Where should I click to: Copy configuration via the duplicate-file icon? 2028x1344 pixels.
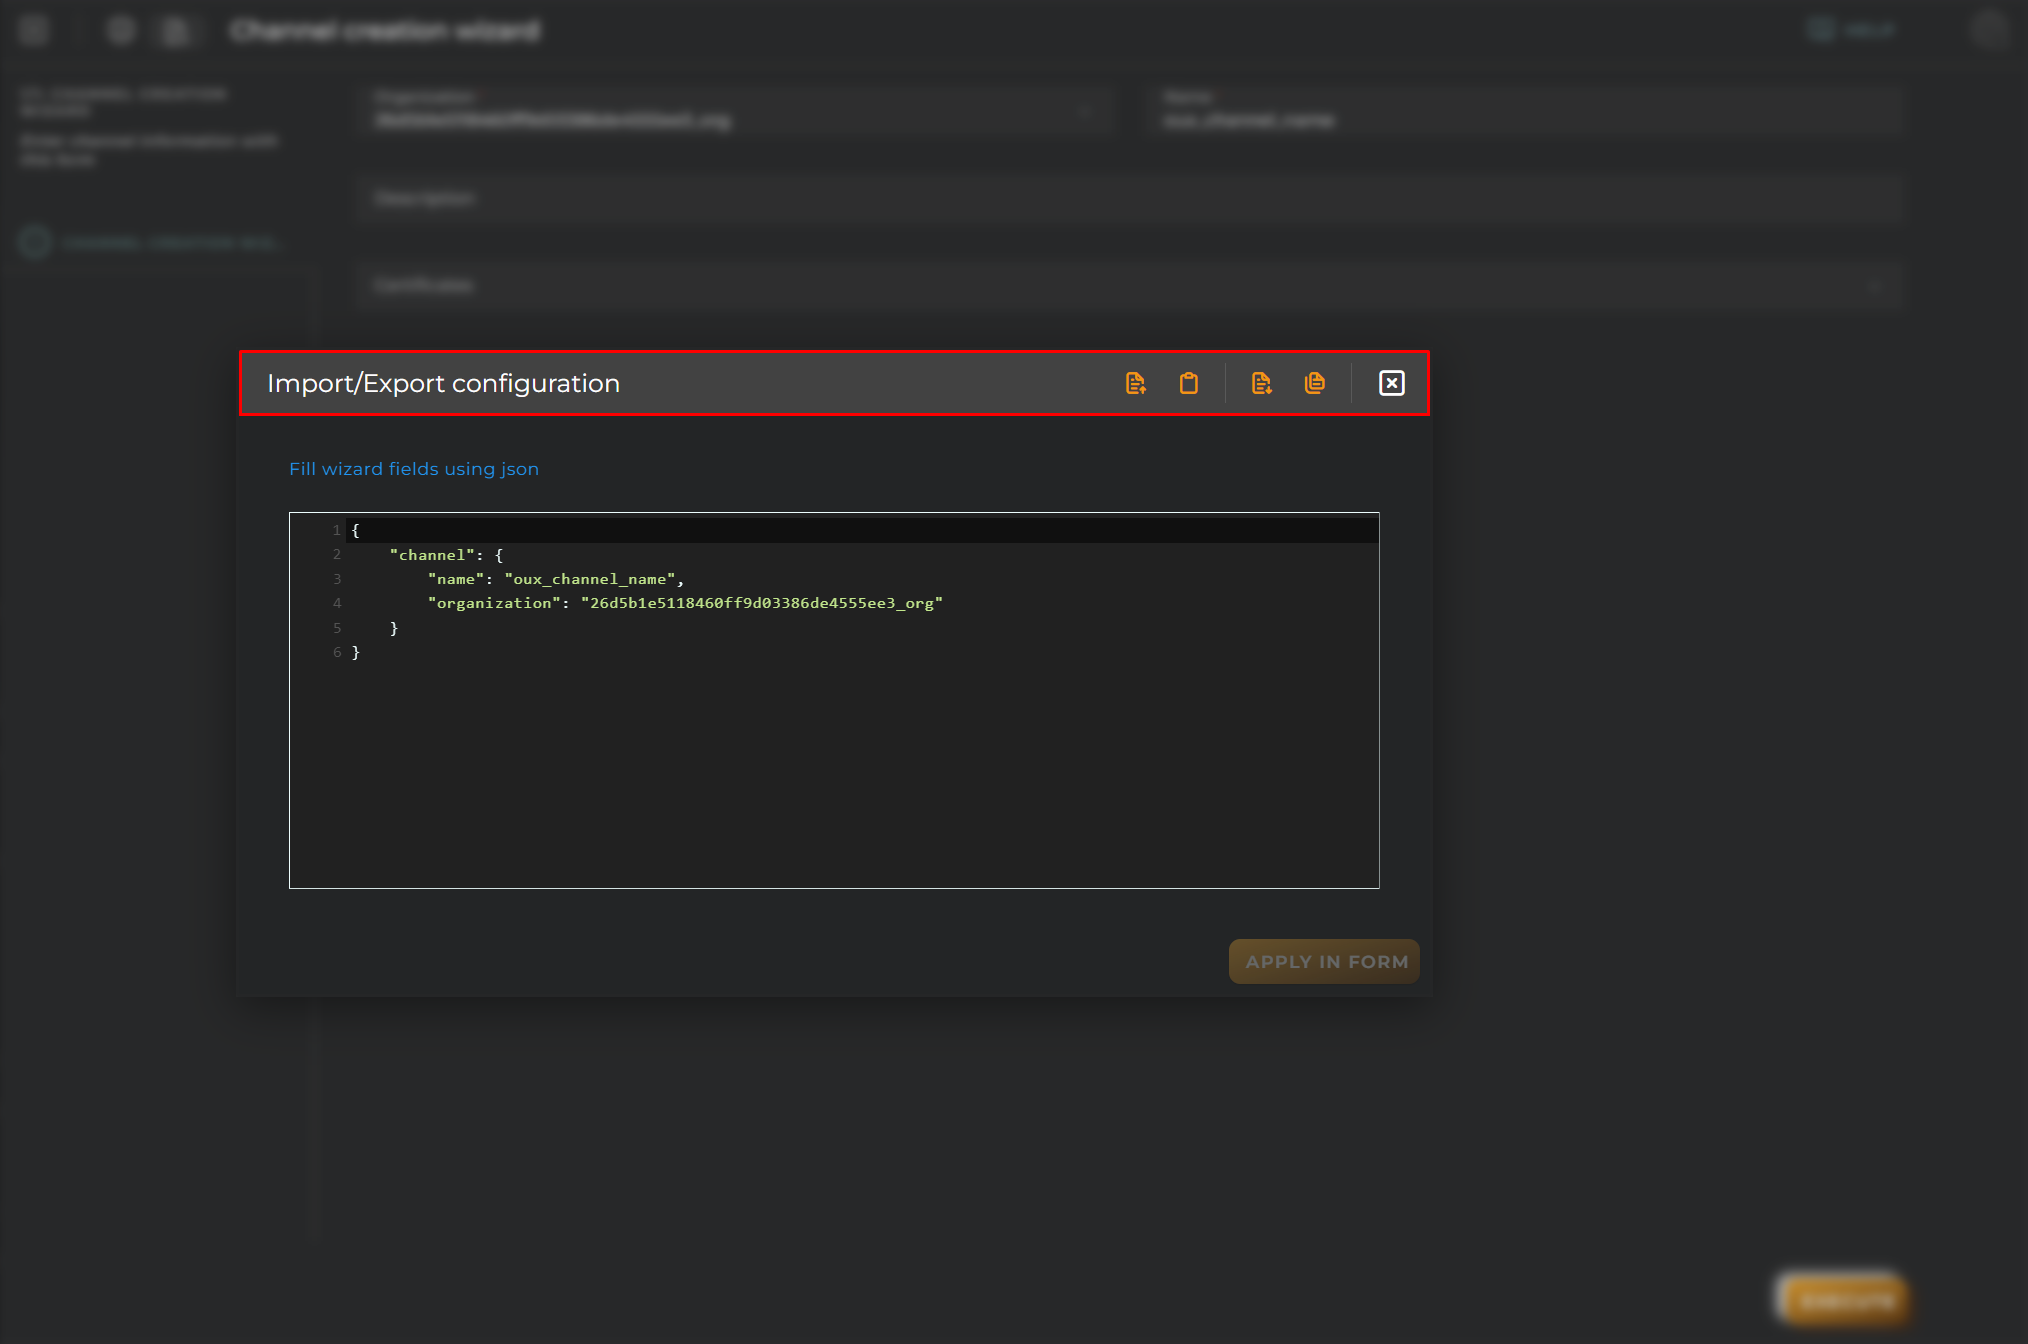[x=1315, y=383]
